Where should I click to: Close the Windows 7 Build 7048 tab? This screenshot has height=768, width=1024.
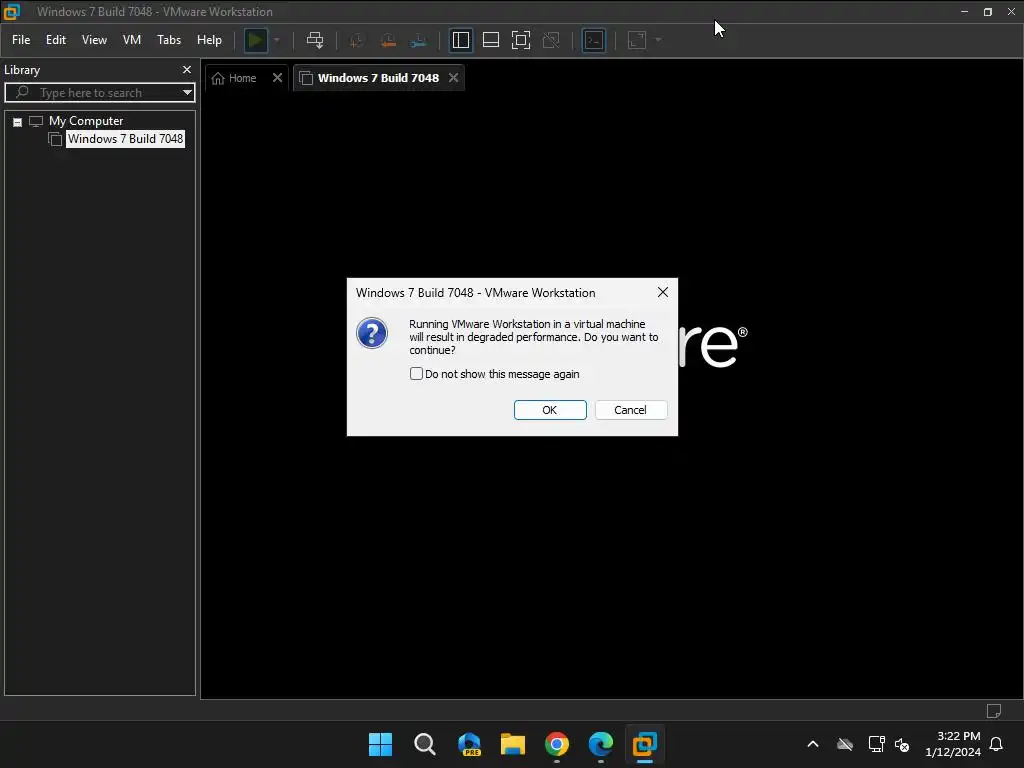pyautogui.click(x=453, y=78)
